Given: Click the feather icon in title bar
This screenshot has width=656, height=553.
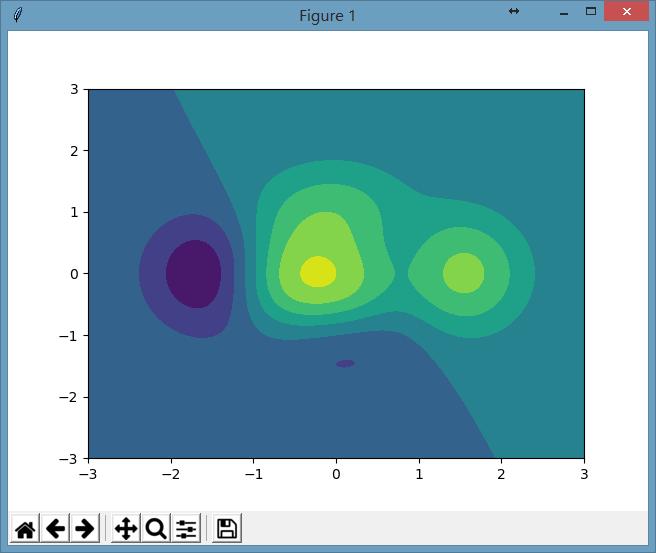Looking at the screenshot, I should 19,15.
